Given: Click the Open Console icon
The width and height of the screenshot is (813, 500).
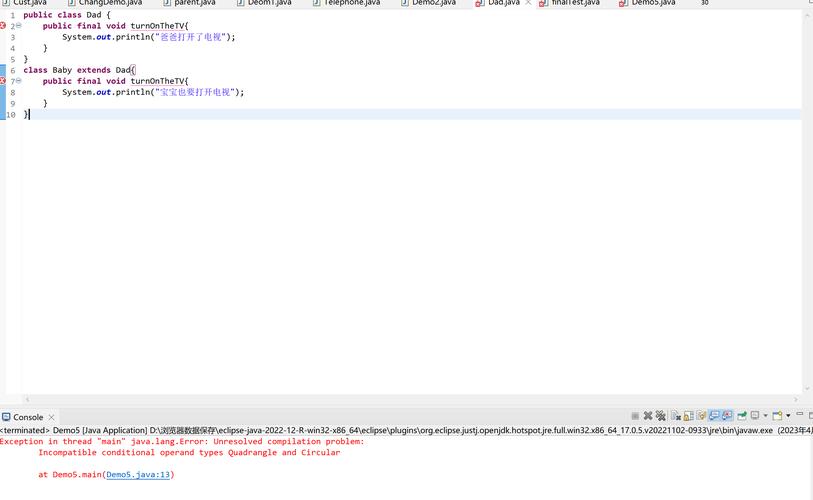Looking at the screenshot, I should [x=777, y=416].
